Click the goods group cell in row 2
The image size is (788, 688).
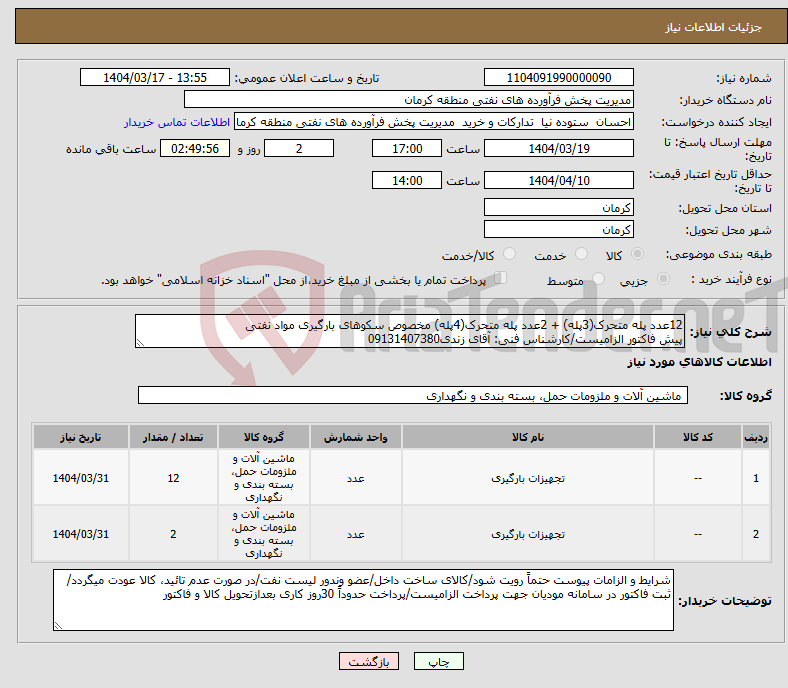point(264,533)
